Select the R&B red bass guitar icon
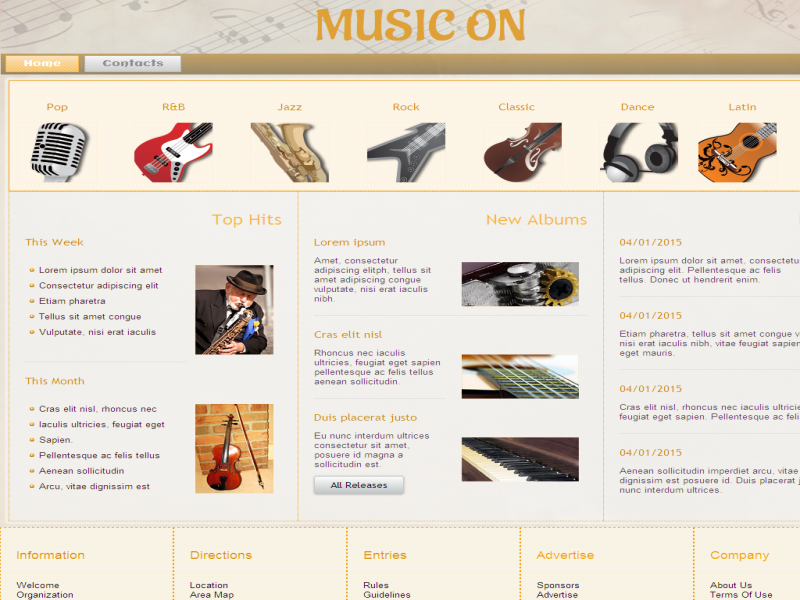Image resolution: width=800 pixels, height=600 pixels. [x=173, y=152]
